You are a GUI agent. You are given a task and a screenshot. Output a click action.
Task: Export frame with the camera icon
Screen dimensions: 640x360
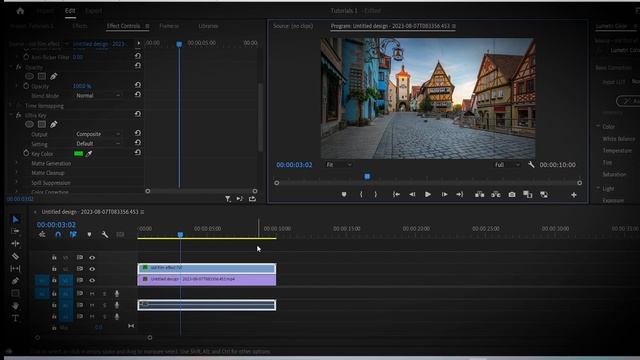click(x=512, y=195)
